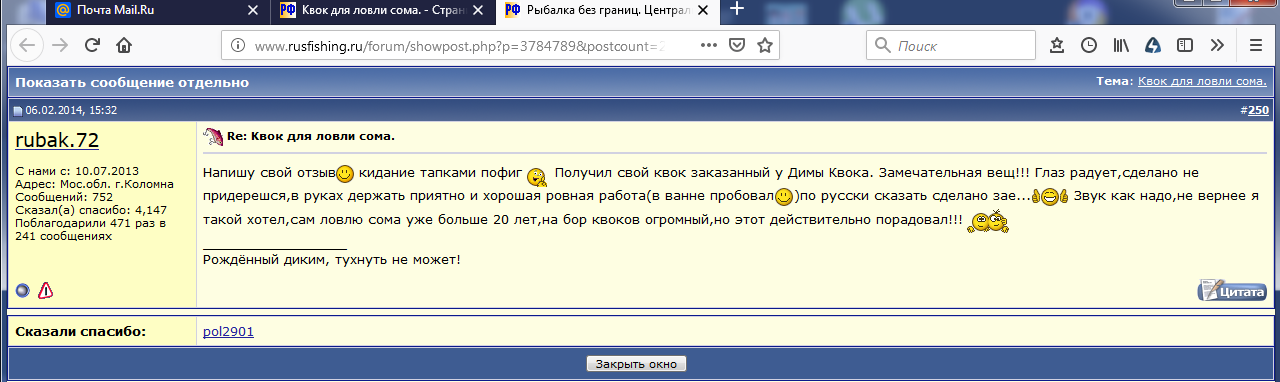This screenshot has width=1280, height=382.
Task: Open post number 250 link
Action: [x=1258, y=110]
